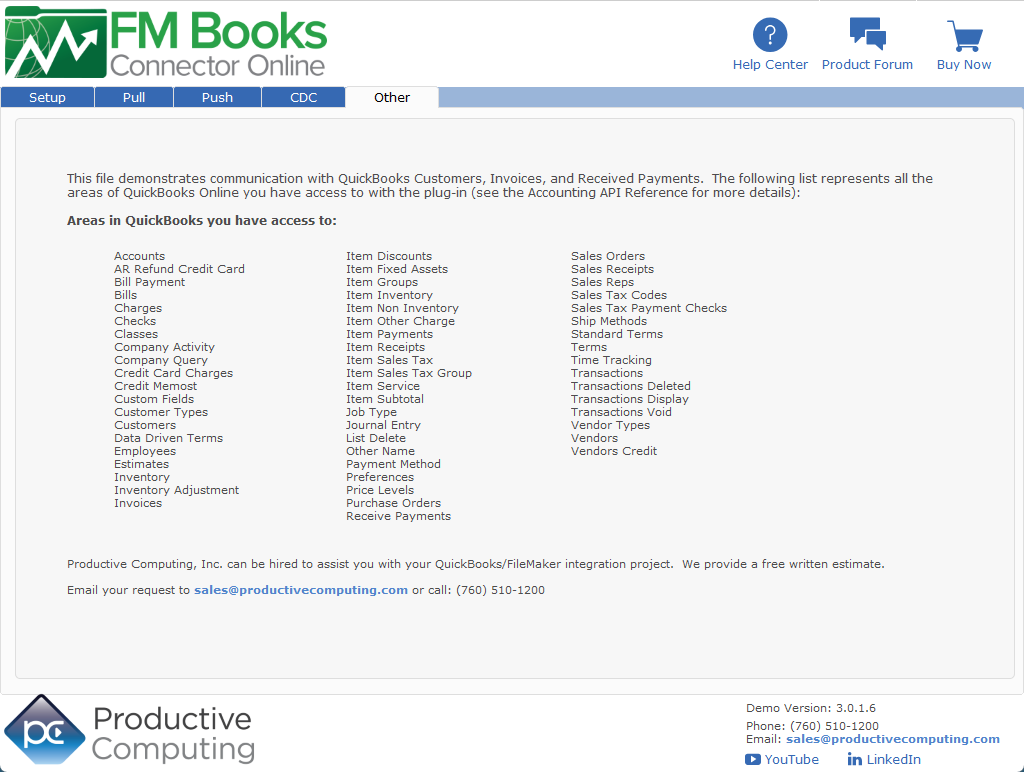Viewport: 1024px width, 772px height.
Task: Select the Other tab
Action: tap(392, 97)
